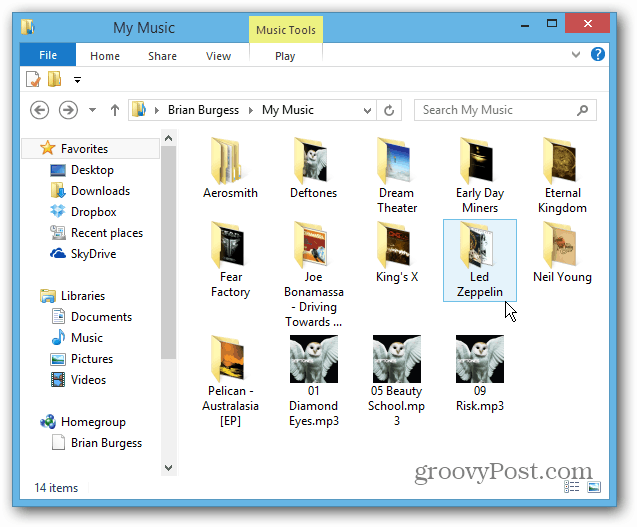Click the navigation pane scrollbar thumb
Image resolution: width=637 pixels, height=527 pixels.
click(169, 253)
